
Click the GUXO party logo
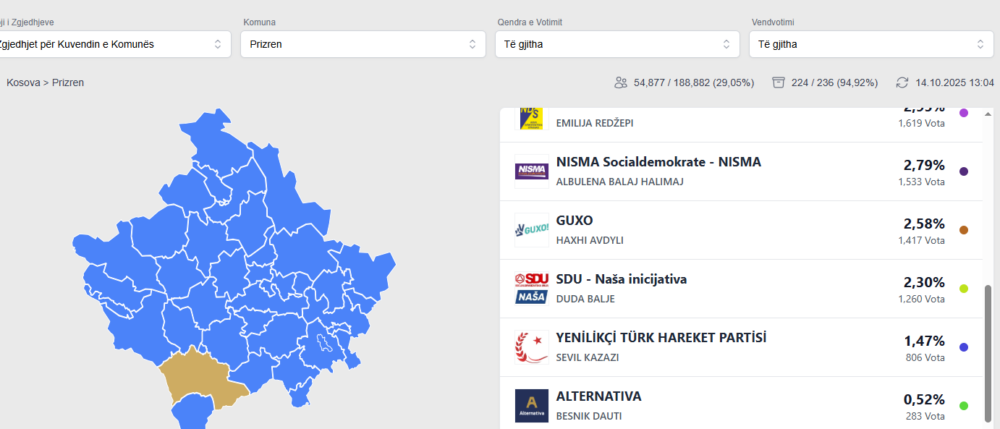[531, 230]
